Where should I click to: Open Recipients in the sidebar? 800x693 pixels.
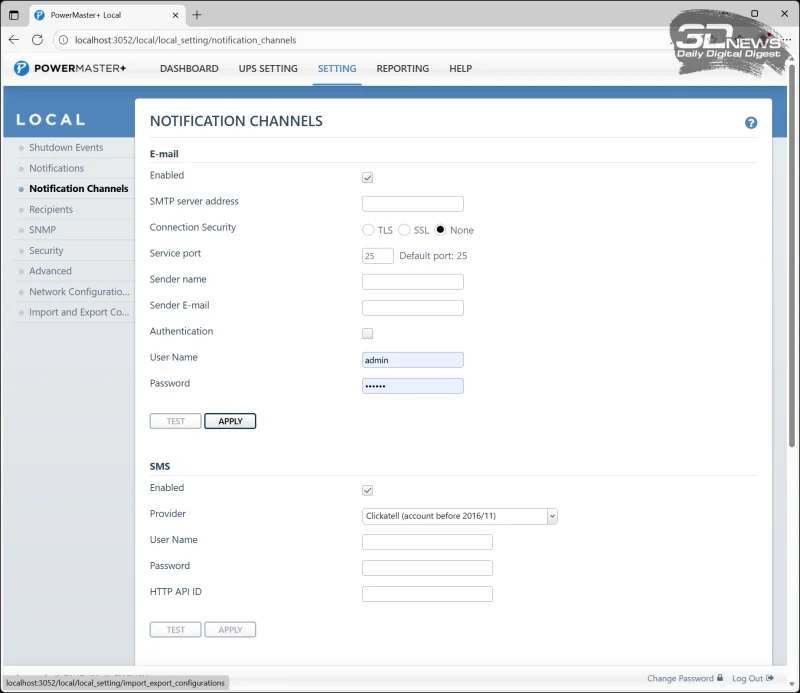[x=51, y=210]
